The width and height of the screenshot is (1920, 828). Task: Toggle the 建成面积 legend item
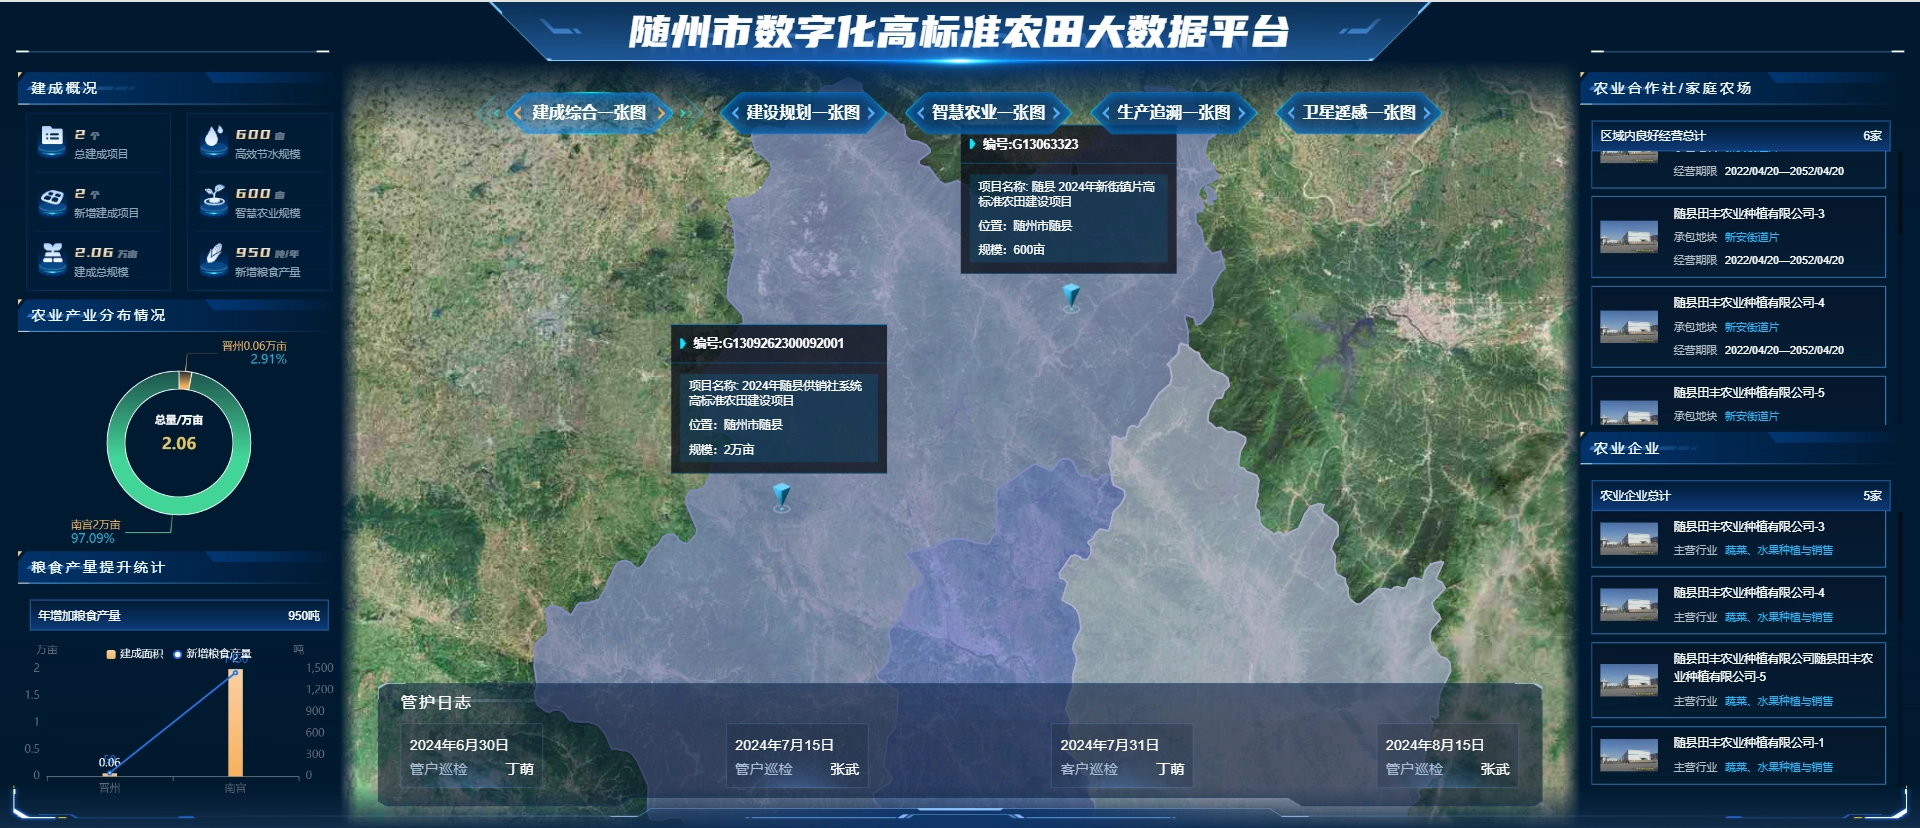click(135, 654)
